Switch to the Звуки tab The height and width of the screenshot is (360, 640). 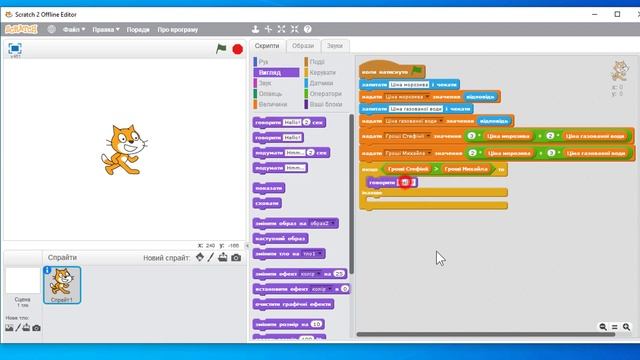(x=335, y=46)
